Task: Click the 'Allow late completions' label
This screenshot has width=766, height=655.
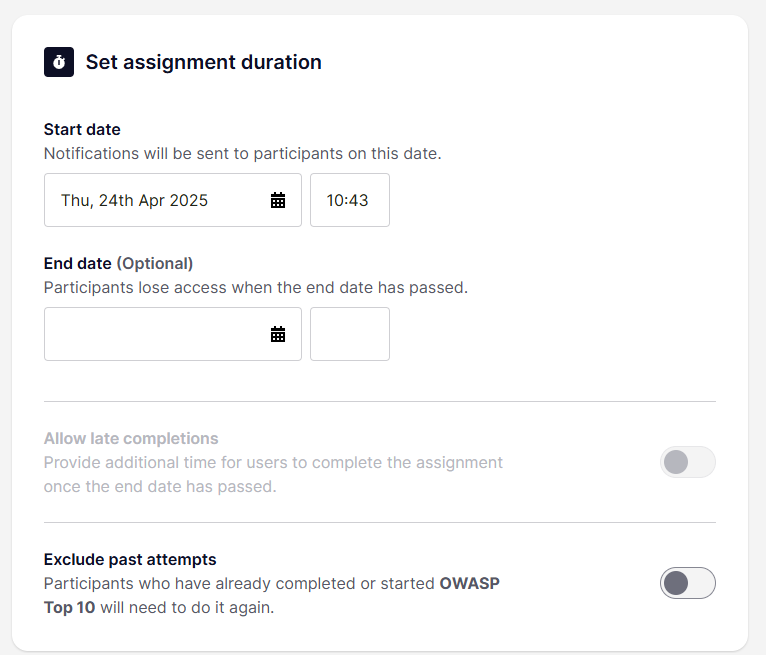Action: click(x=131, y=438)
